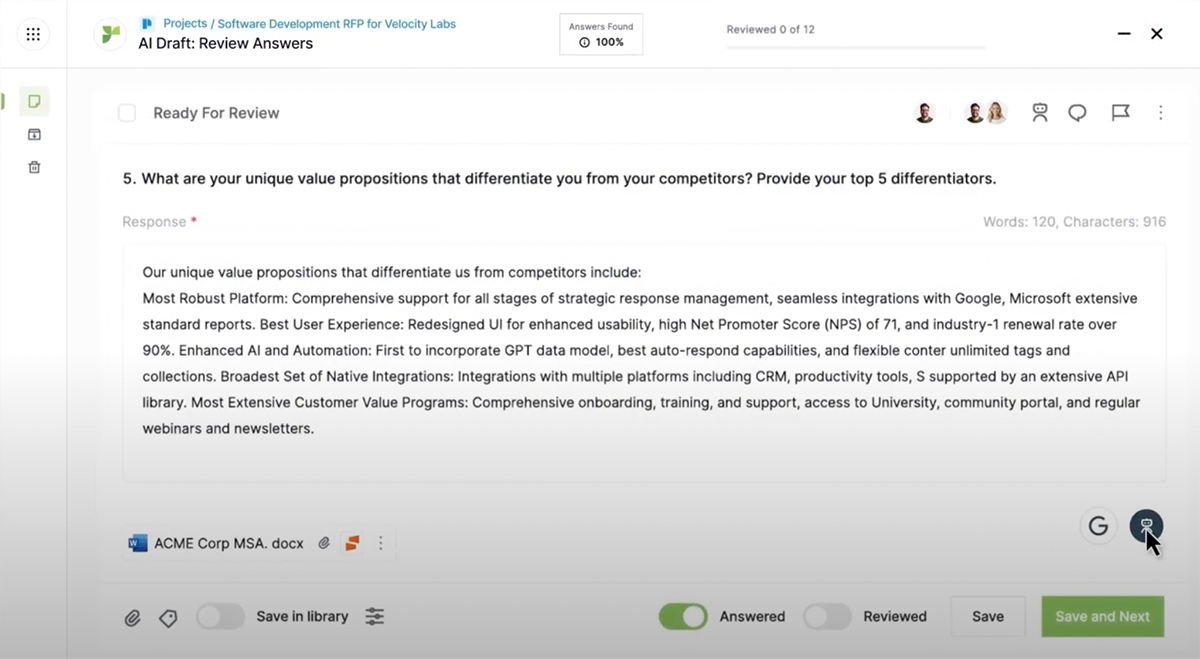1200x659 pixels.
Task: Click the Google G source icon
Action: click(x=1098, y=524)
